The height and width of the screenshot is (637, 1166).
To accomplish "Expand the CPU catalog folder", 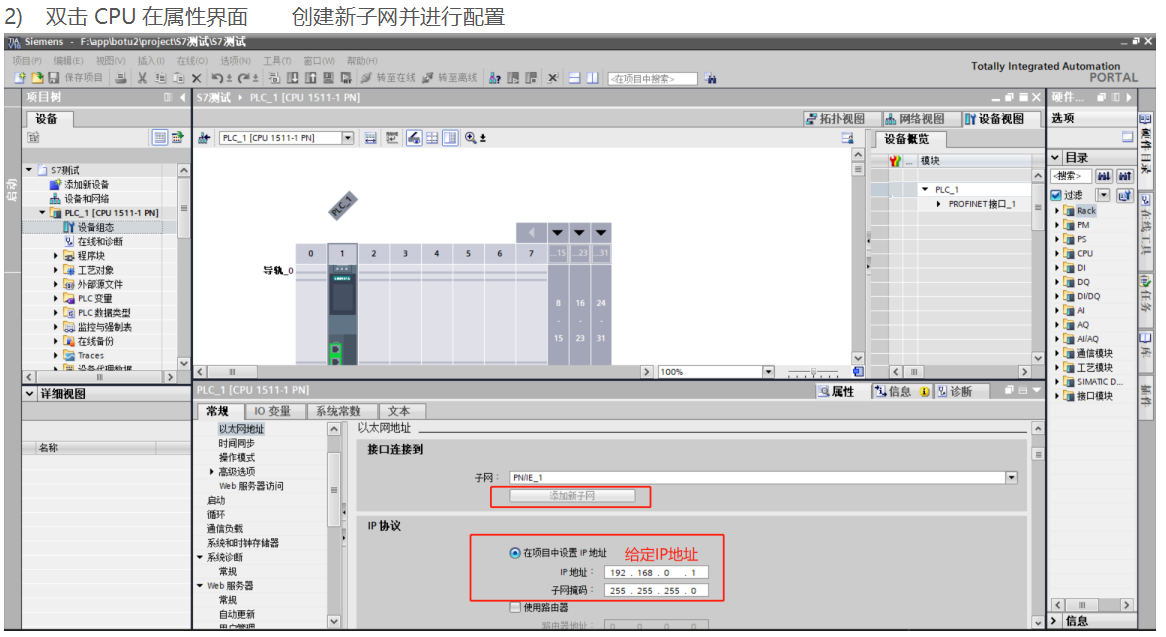I will click(x=1057, y=253).
